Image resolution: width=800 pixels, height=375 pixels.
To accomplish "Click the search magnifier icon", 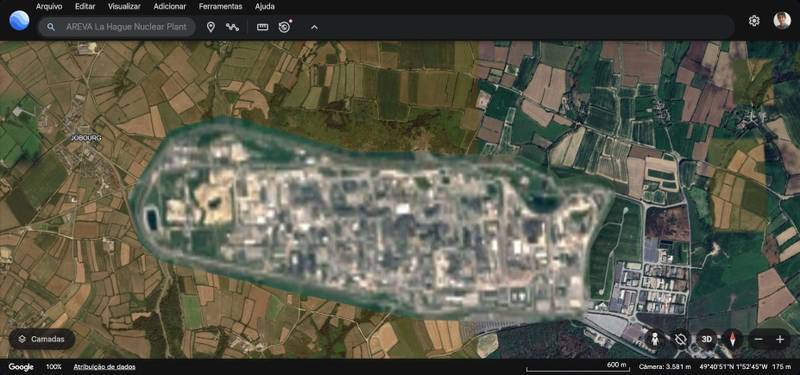I will point(51,27).
